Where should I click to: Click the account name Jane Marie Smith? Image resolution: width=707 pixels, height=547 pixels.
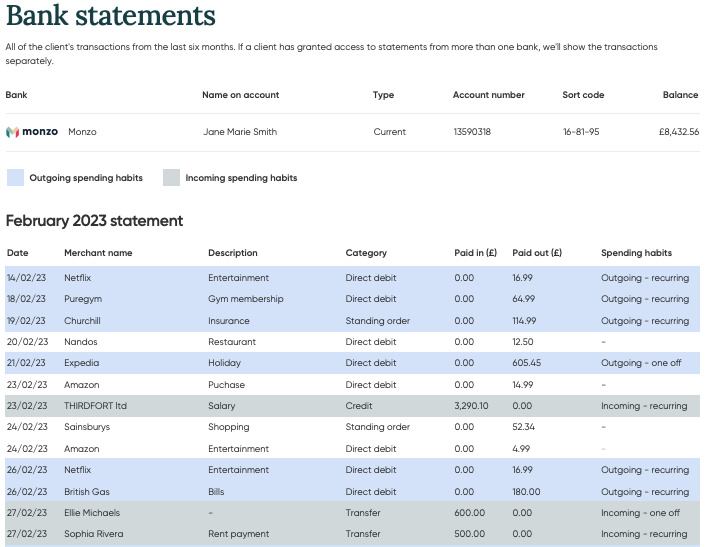pyautogui.click(x=240, y=132)
